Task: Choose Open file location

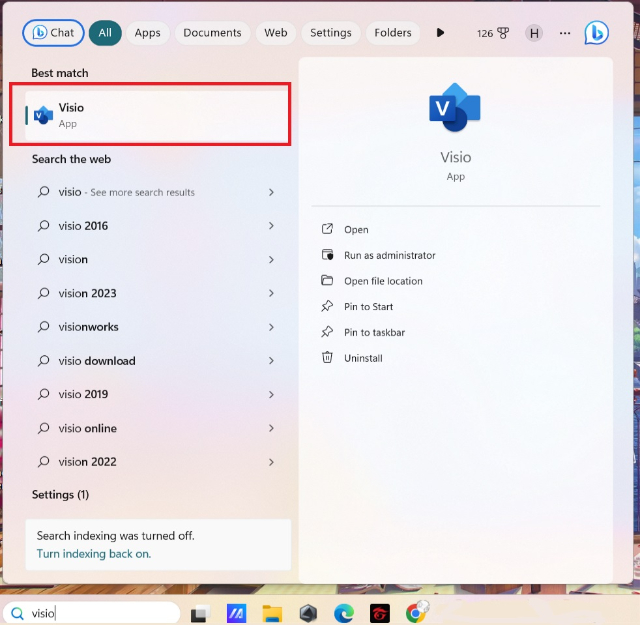Action: (x=383, y=281)
